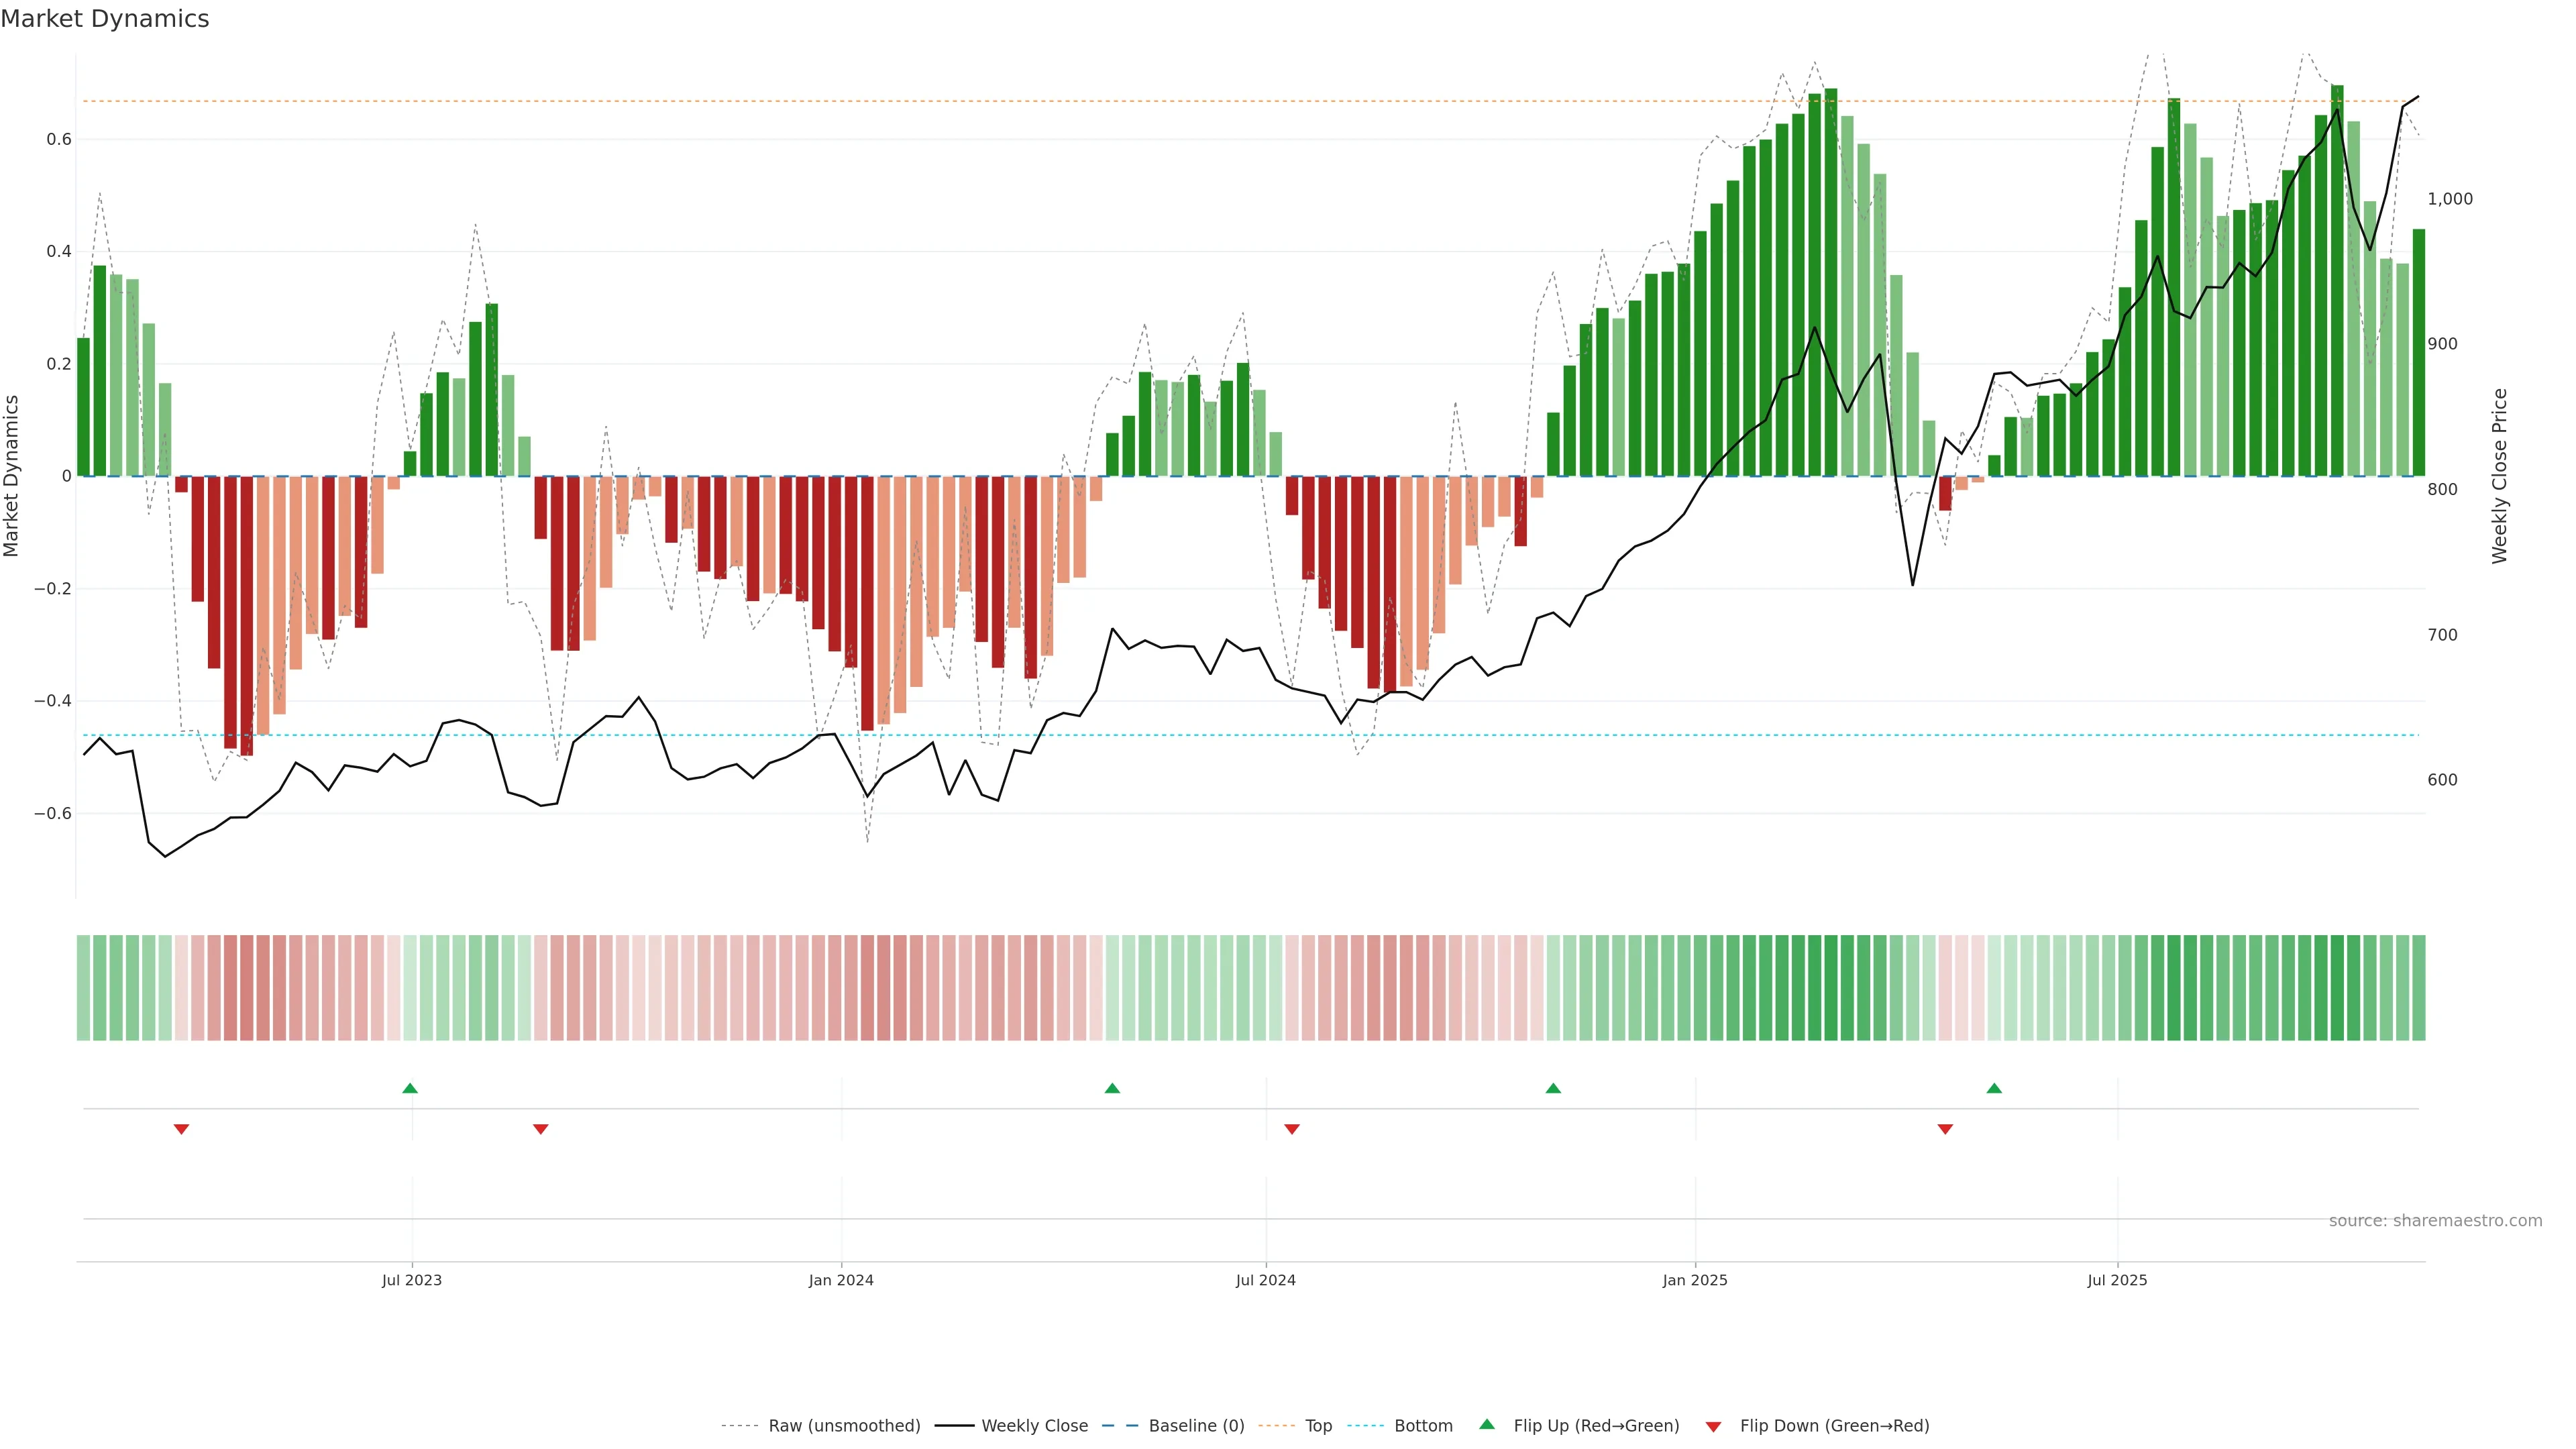The height and width of the screenshot is (1449, 2576).
Task: Click the first green flip-up triangle marker near Jul 2023
Action: [x=410, y=1088]
